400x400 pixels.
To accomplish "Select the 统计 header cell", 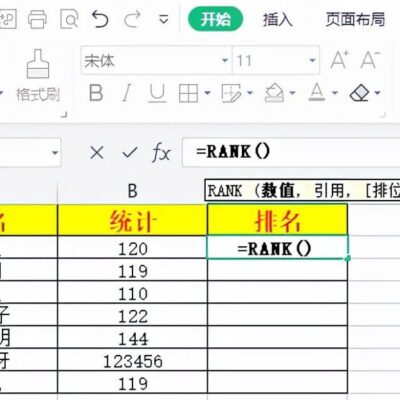I will tap(132, 220).
